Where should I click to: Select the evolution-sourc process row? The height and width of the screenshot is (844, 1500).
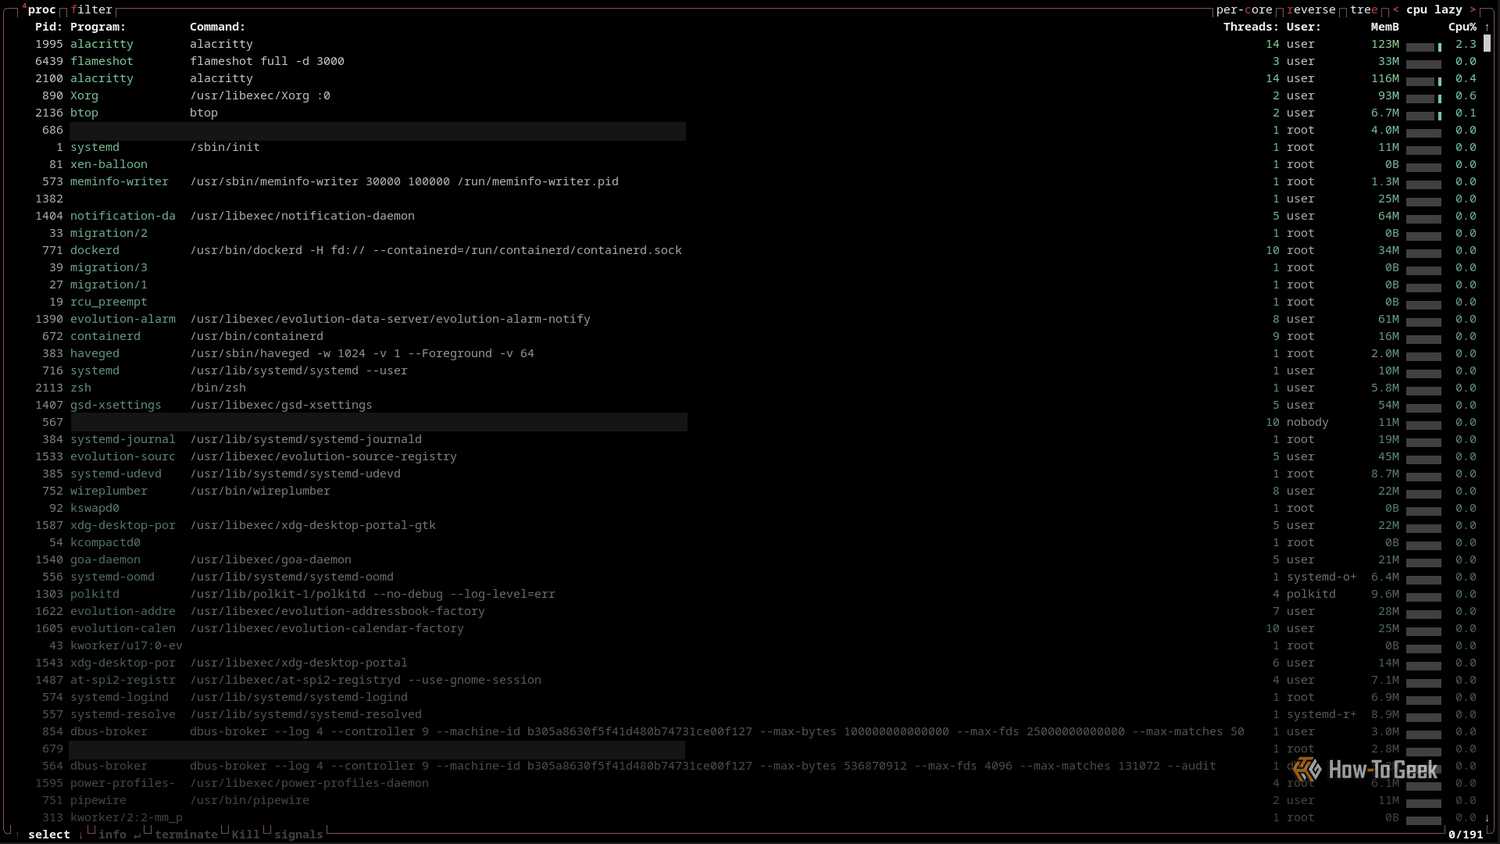tap(755, 456)
